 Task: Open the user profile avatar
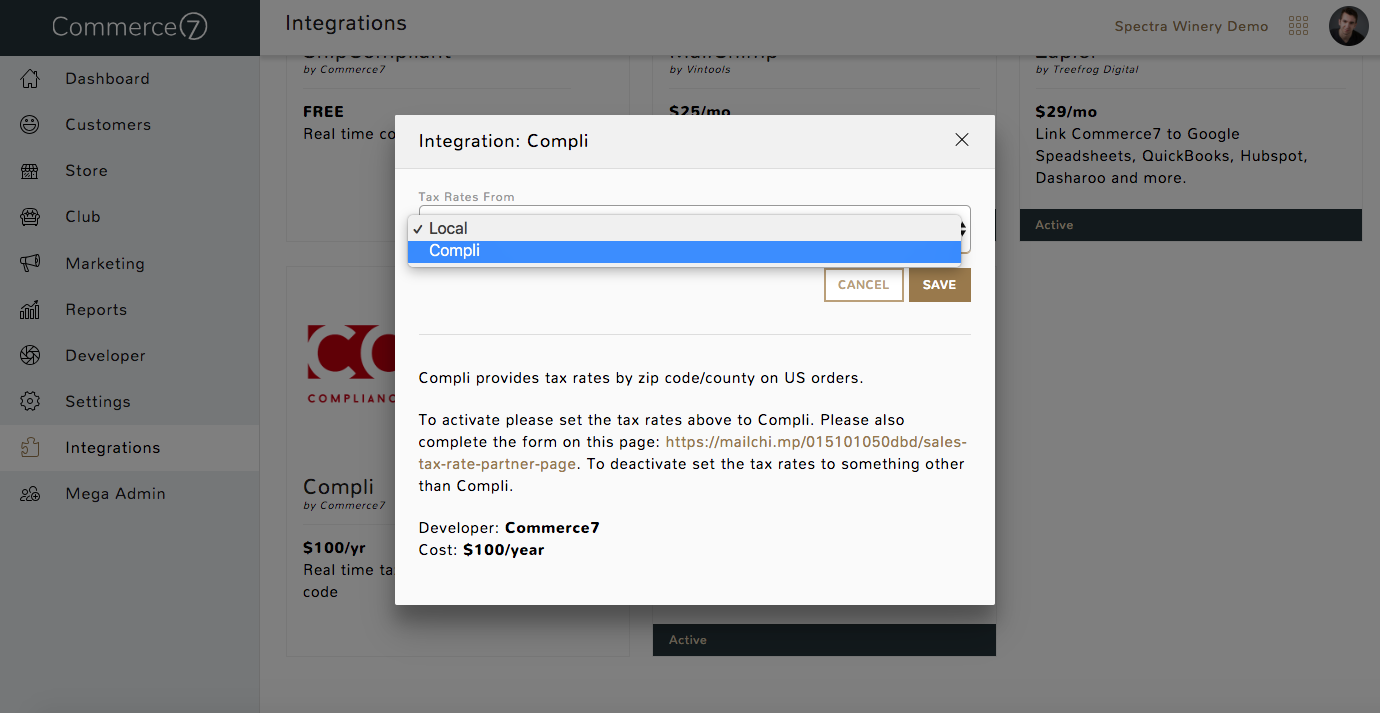tap(1348, 26)
